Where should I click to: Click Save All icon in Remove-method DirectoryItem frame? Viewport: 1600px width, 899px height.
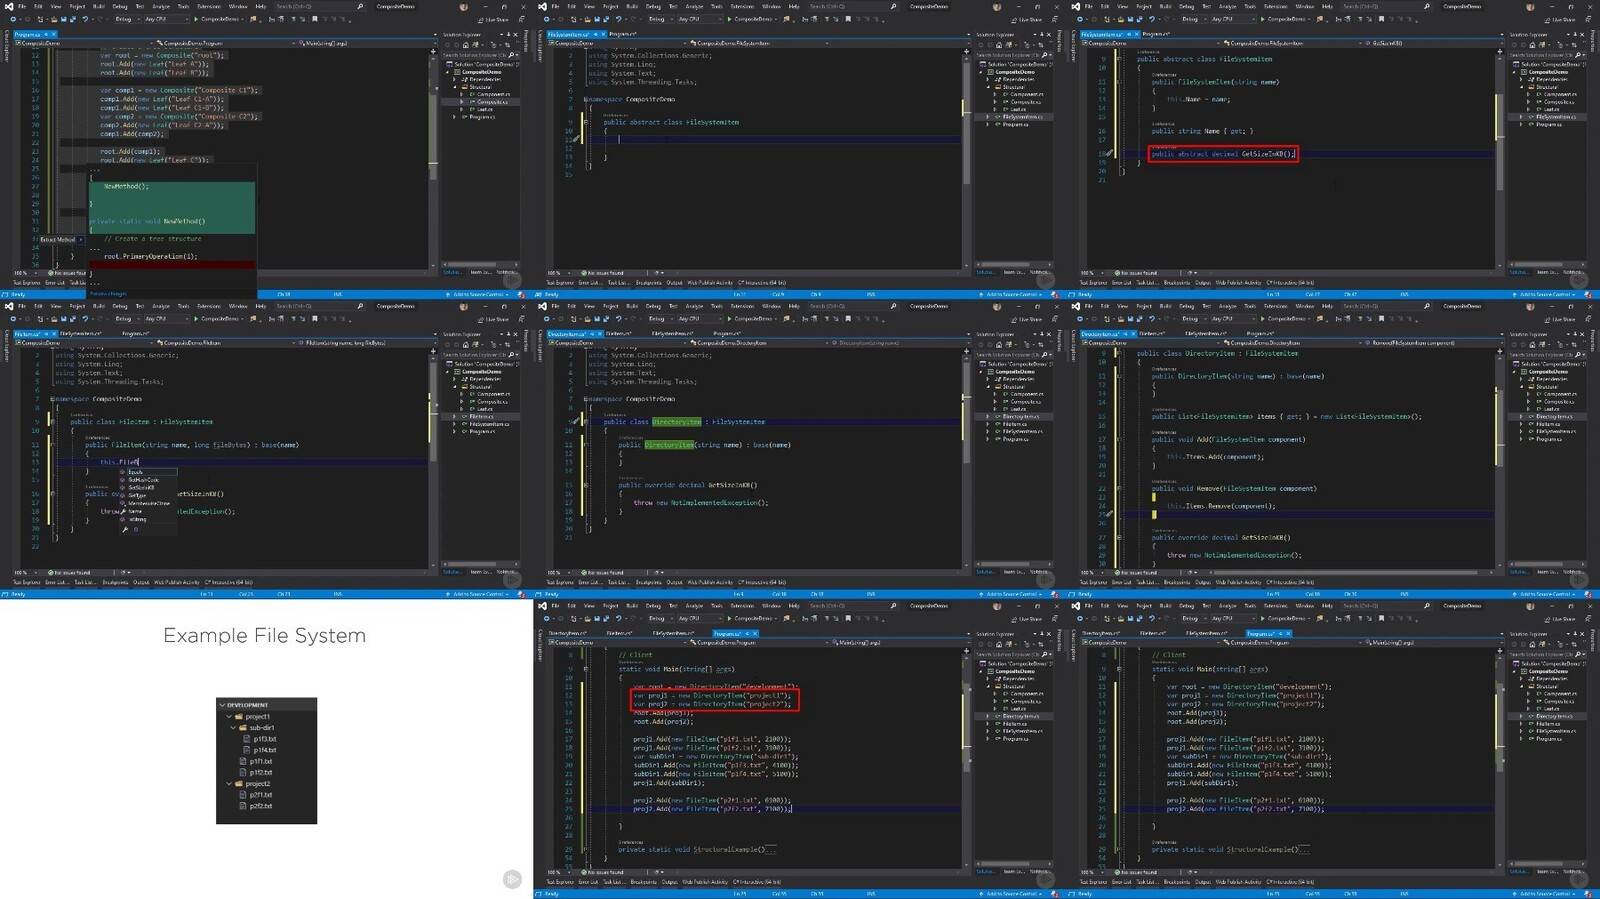pyautogui.click(x=1139, y=319)
